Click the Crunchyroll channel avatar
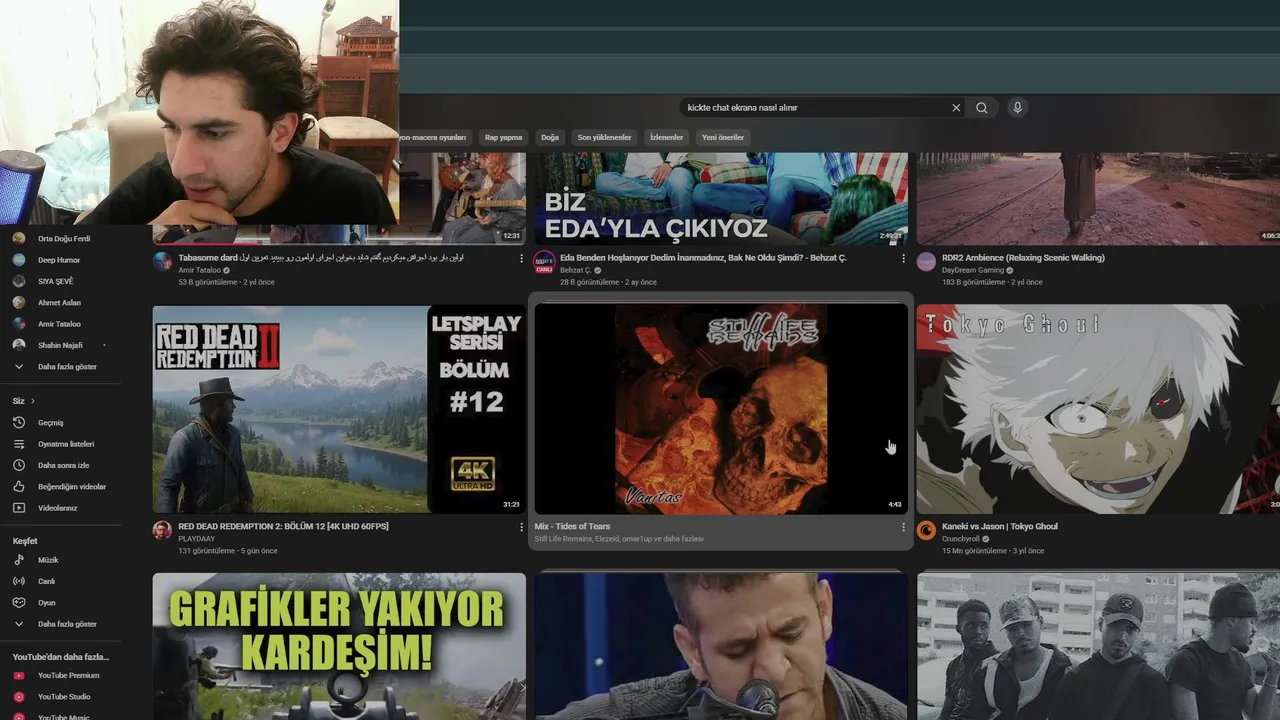Image resolution: width=1280 pixels, height=720 pixels. [926, 530]
